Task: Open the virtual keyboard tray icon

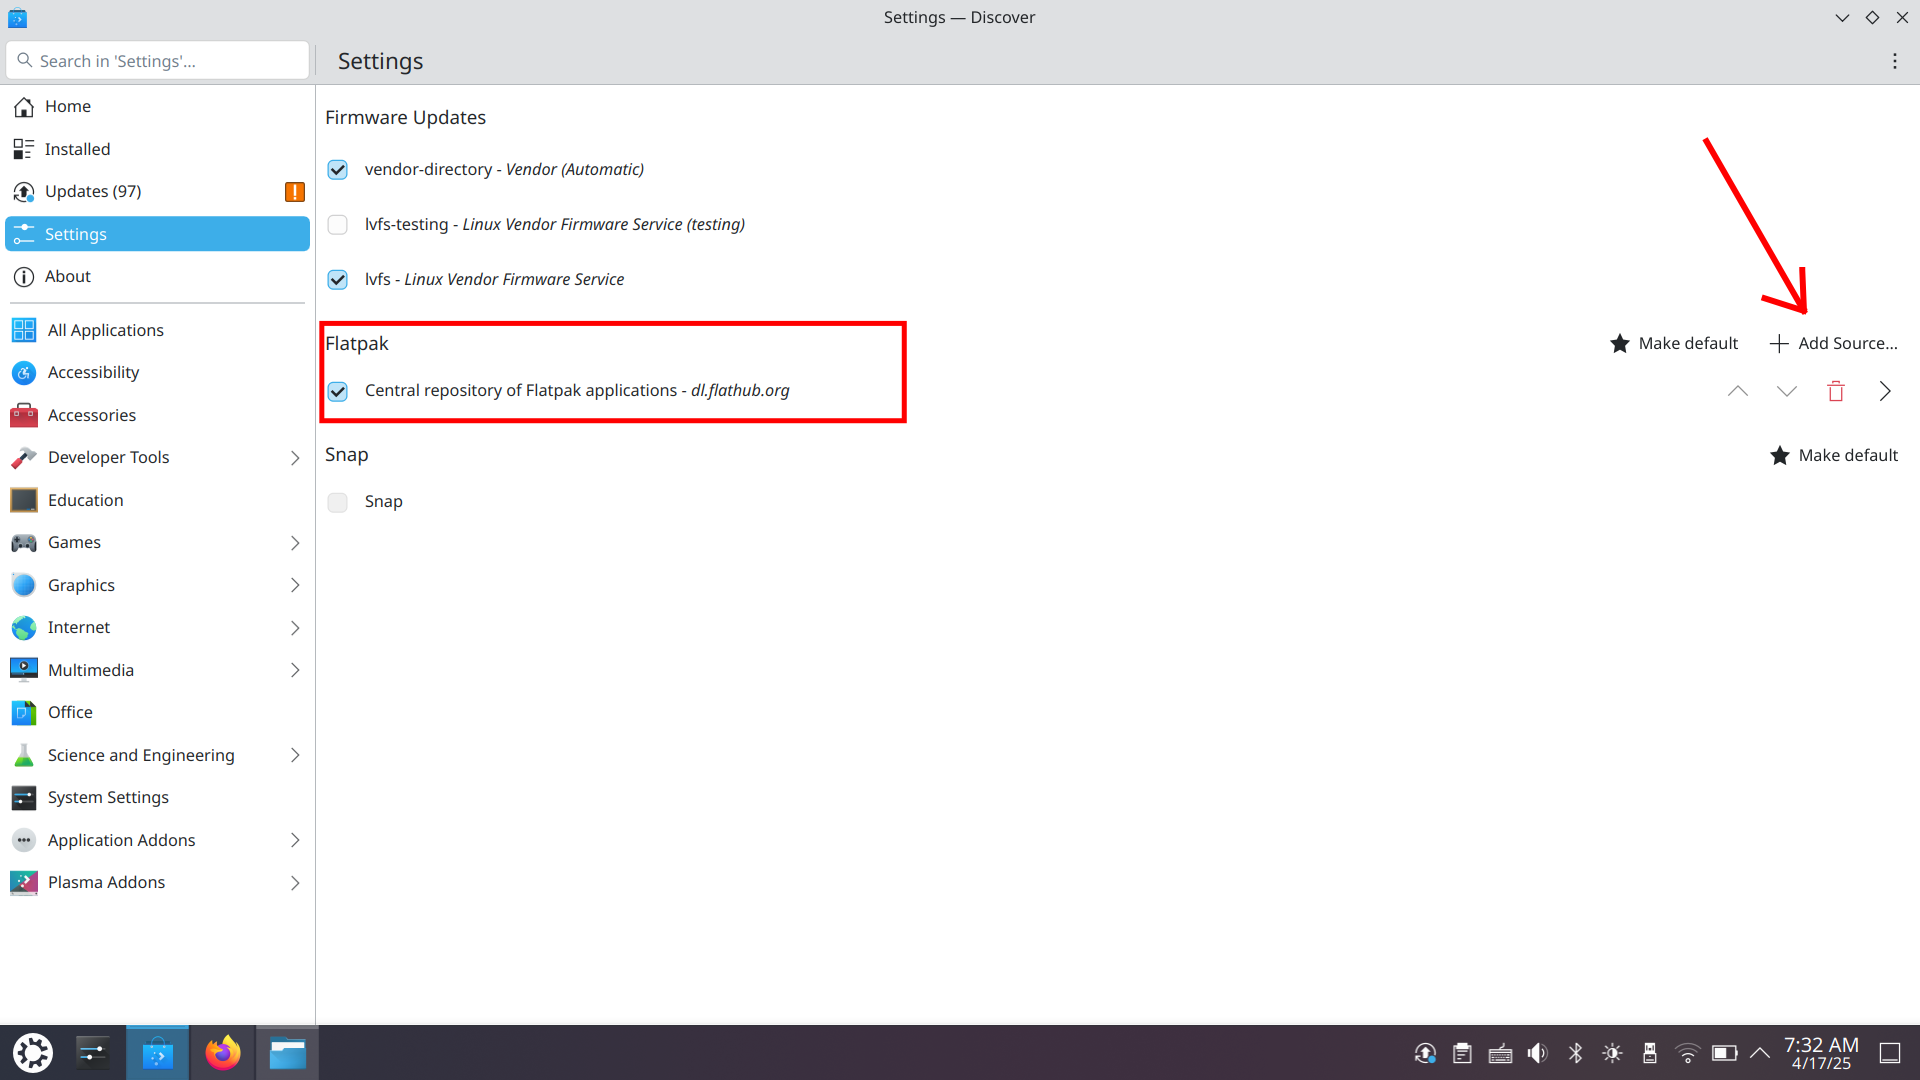Action: pyautogui.click(x=1500, y=1053)
